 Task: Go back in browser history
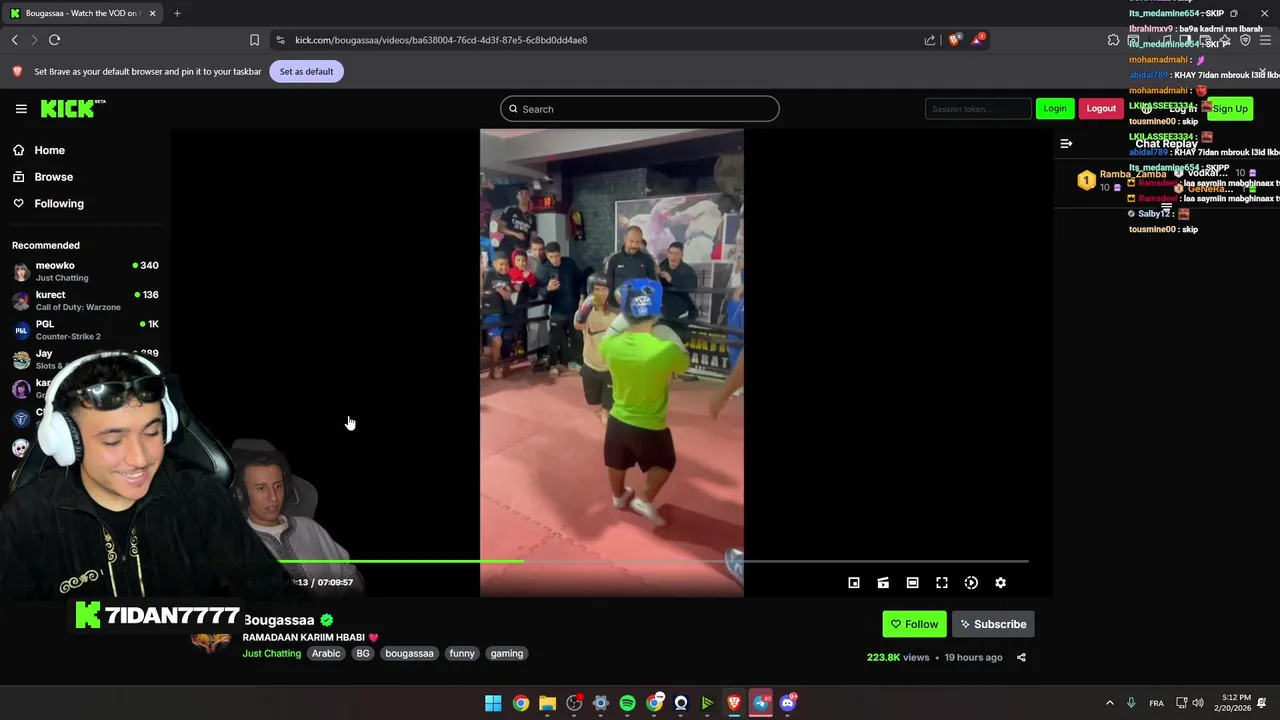tap(14, 40)
